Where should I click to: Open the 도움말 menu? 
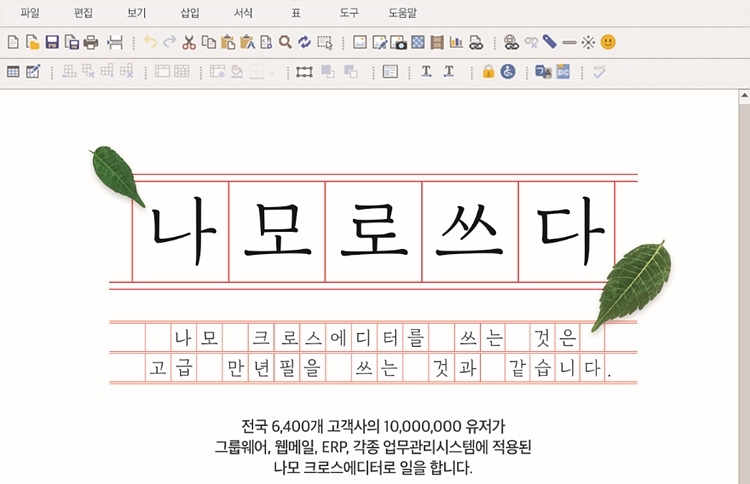coord(402,13)
